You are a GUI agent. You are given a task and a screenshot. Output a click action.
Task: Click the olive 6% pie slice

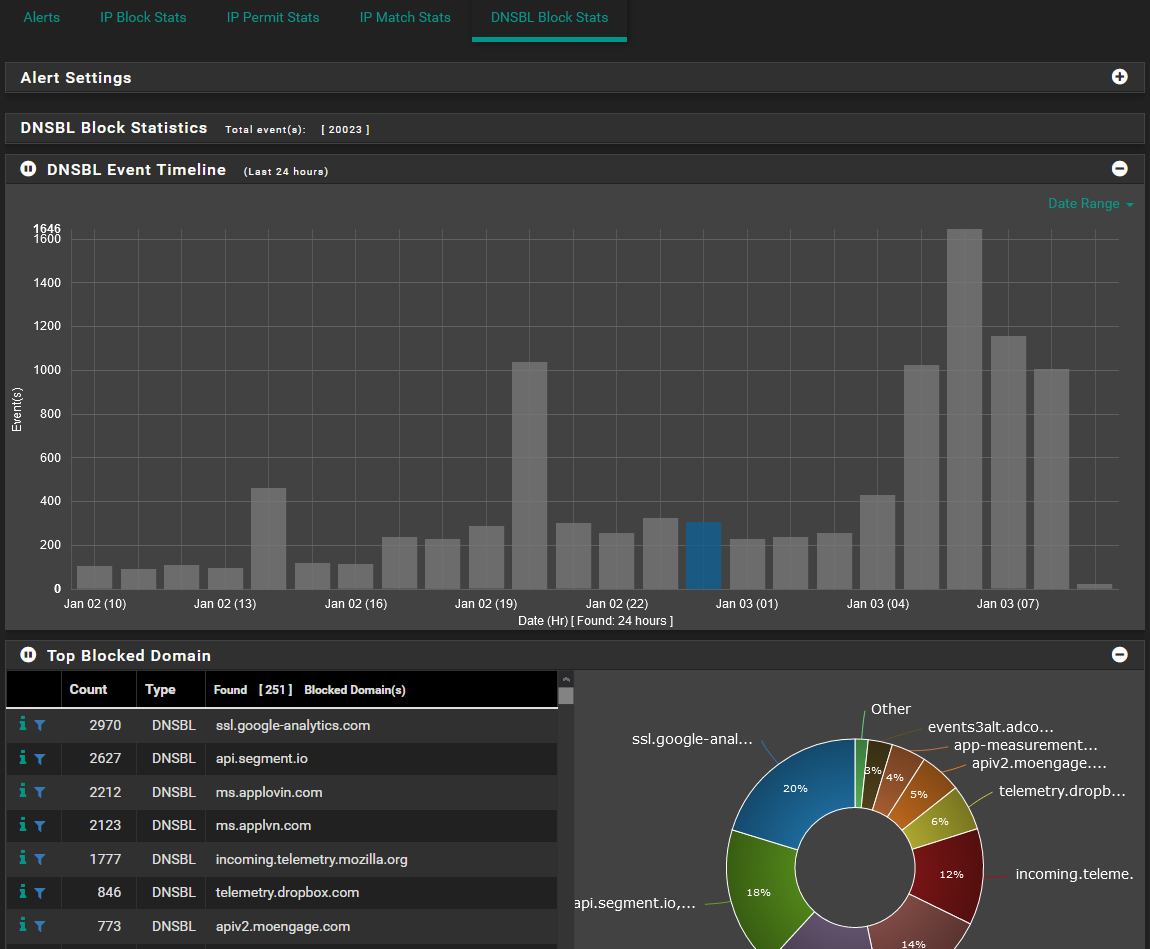[x=940, y=821]
